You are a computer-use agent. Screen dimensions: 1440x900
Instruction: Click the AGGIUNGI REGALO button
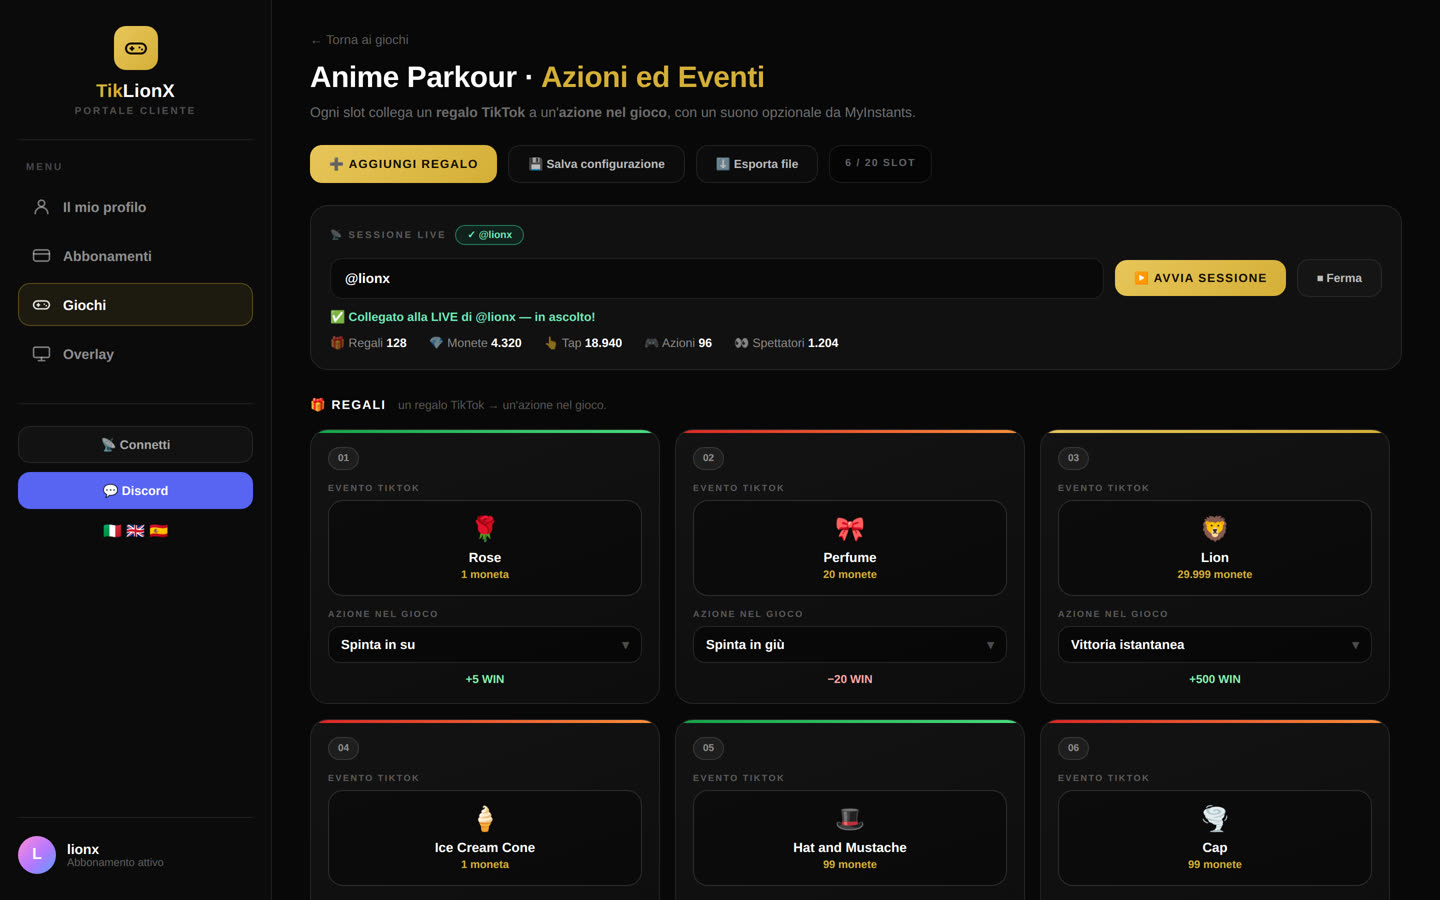coord(403,164)
